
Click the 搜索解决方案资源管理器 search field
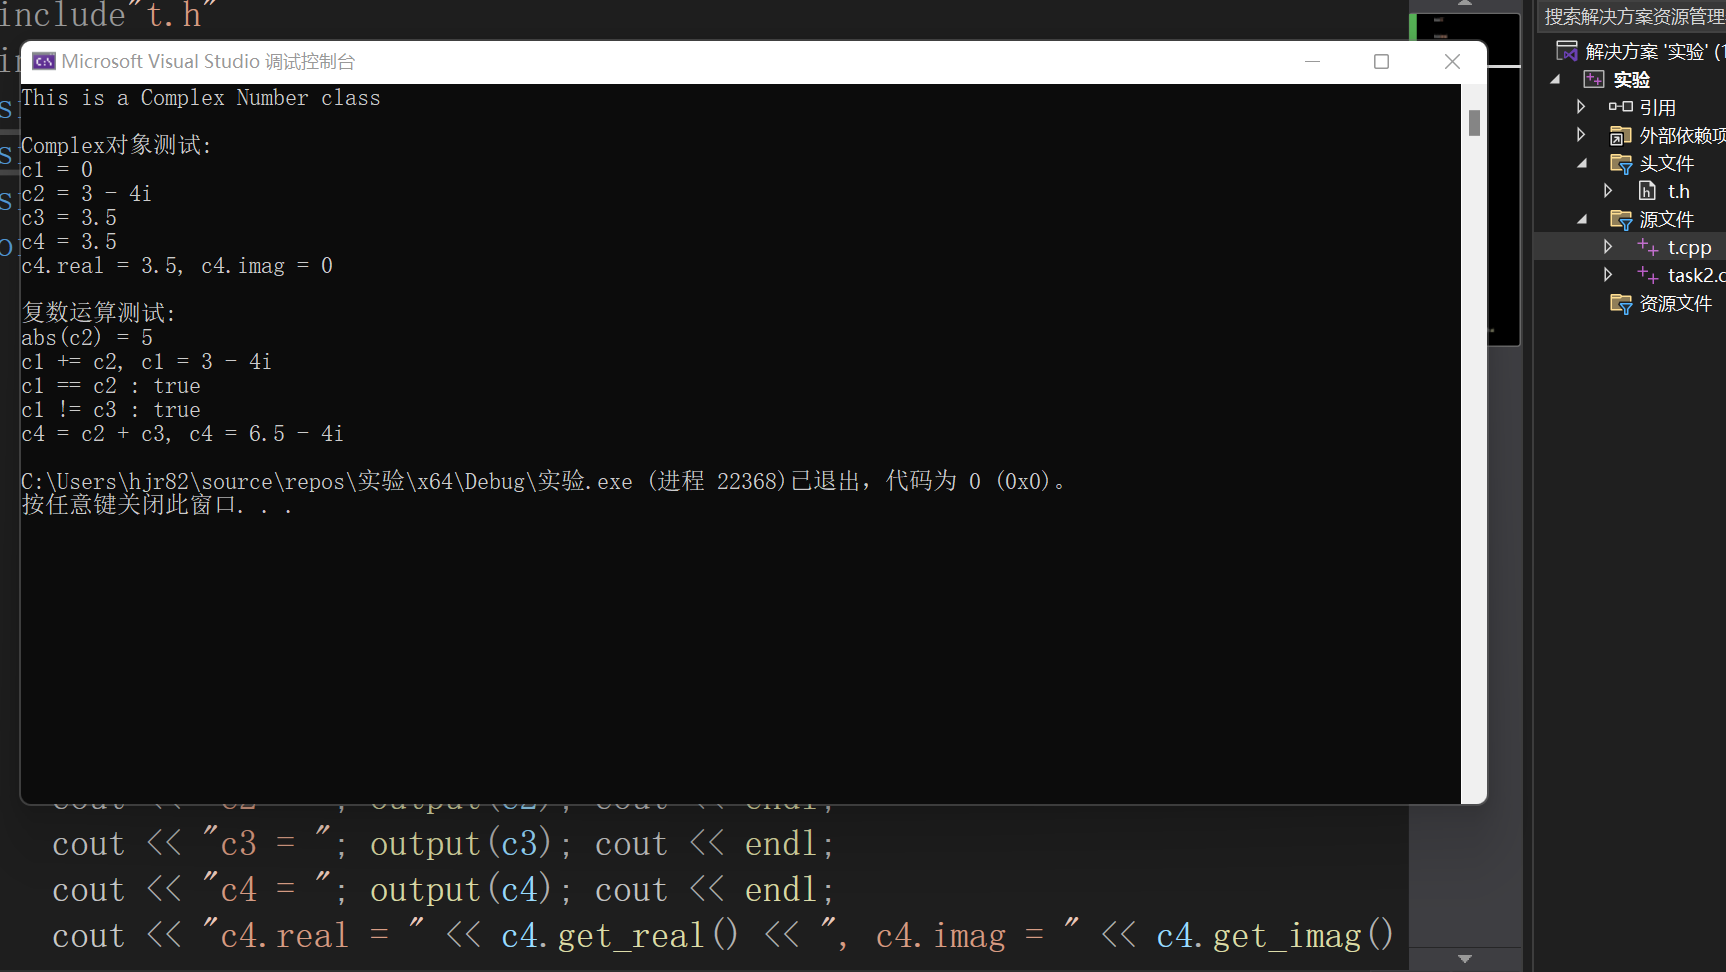coord(1634,17)
